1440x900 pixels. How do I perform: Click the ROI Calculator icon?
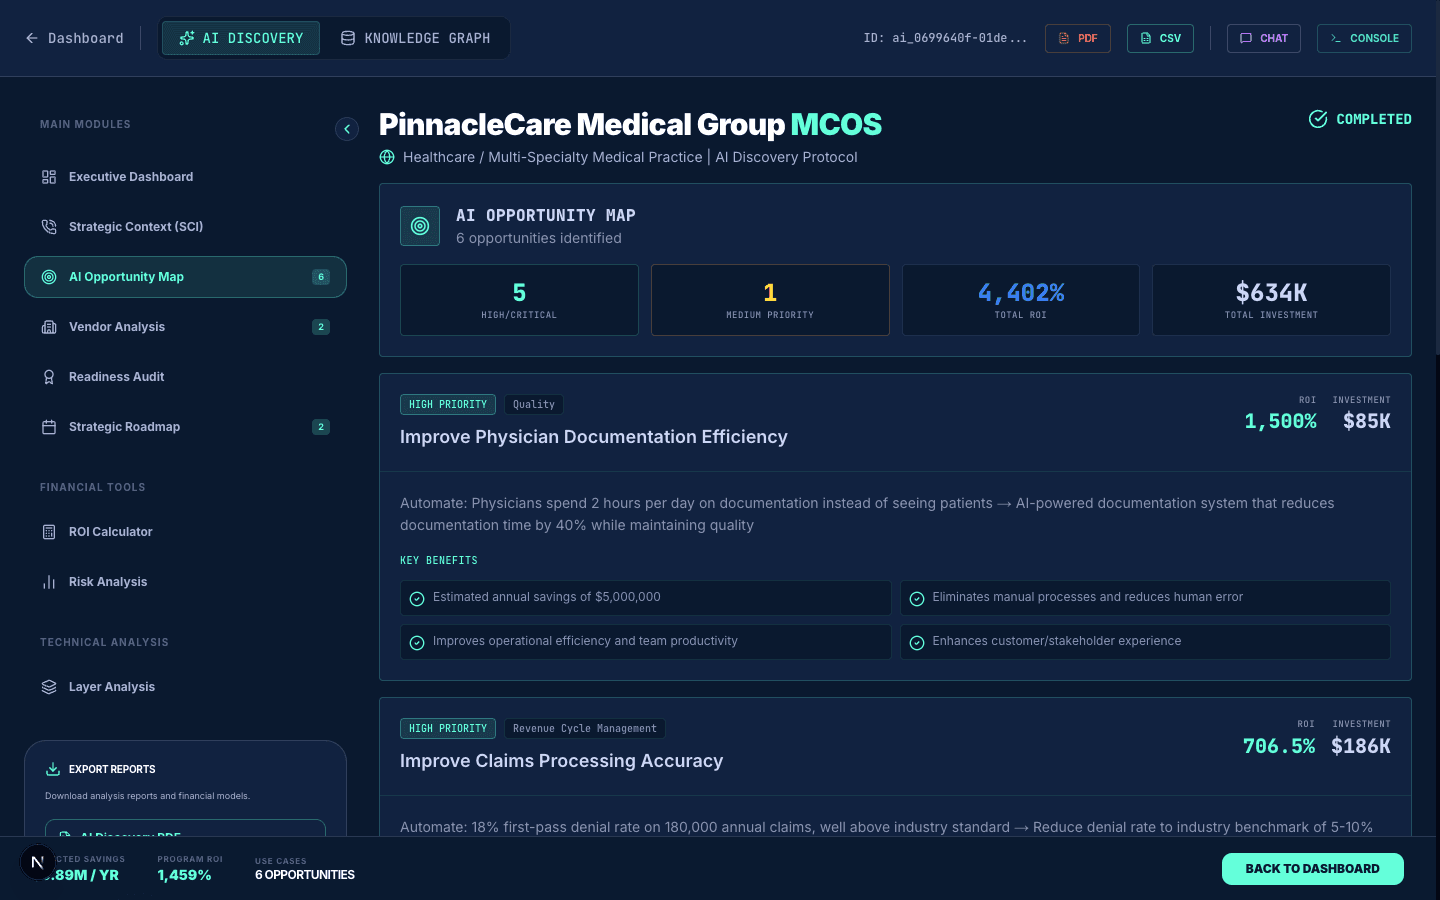point(49,532)
